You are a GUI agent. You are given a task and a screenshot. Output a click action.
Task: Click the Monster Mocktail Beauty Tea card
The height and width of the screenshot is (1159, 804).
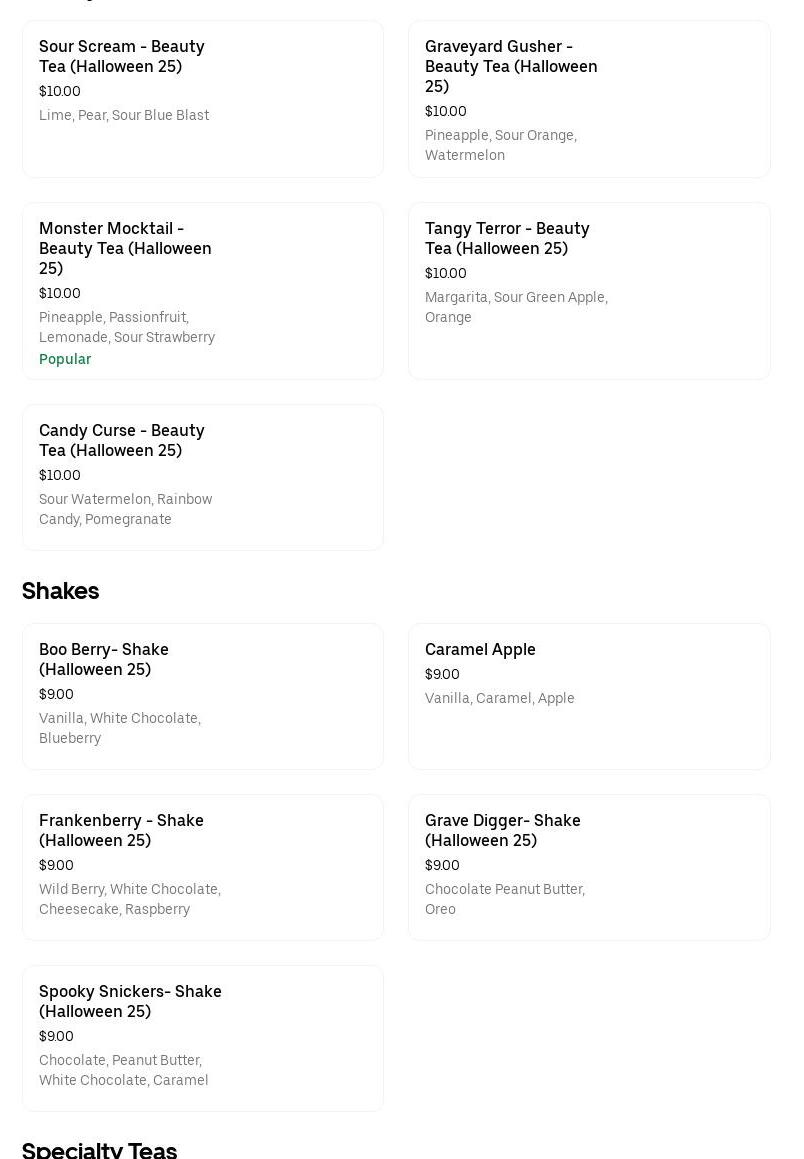pos(202,291)
